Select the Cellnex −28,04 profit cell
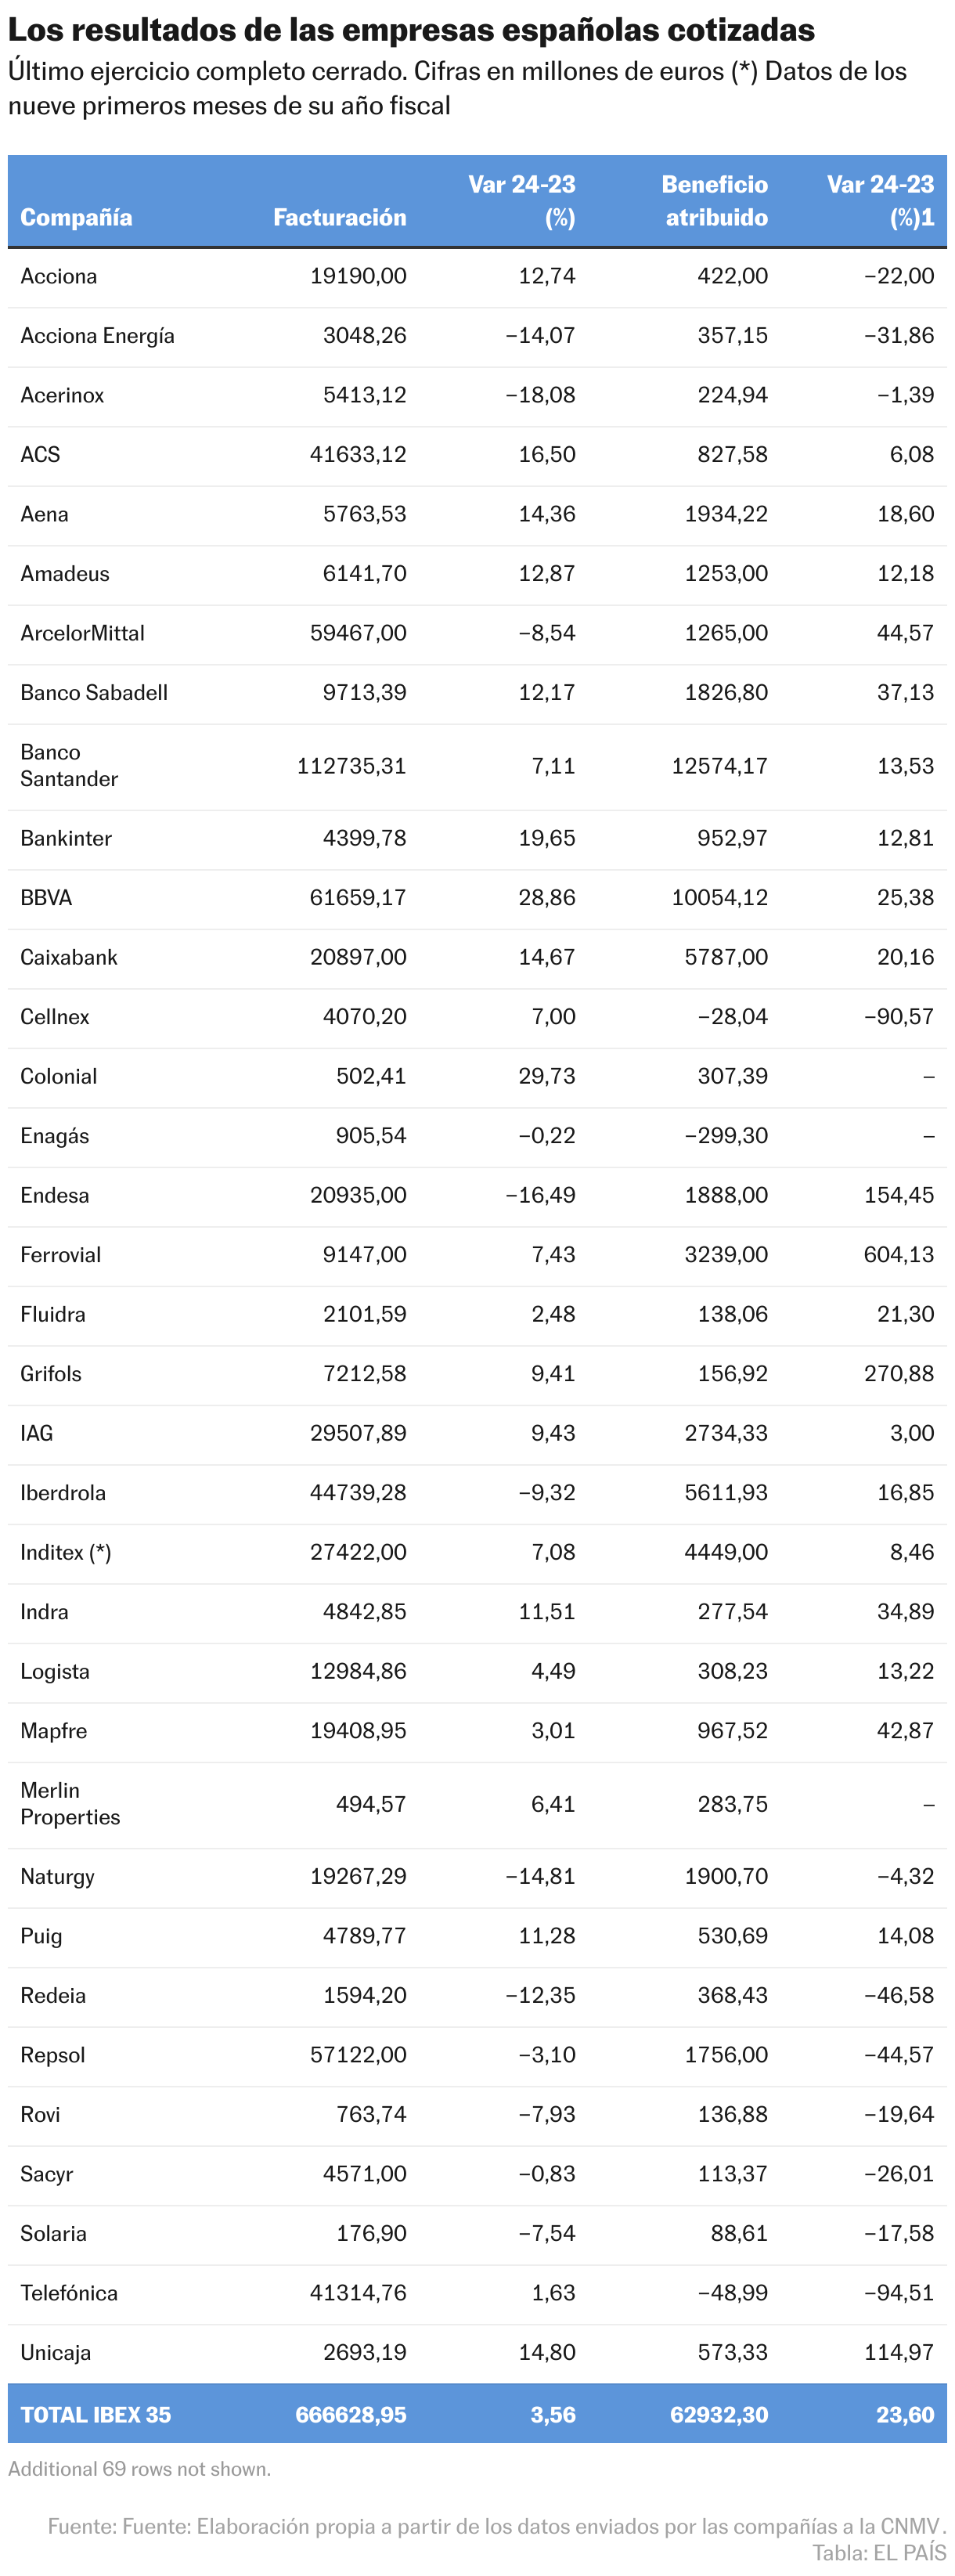The width and height of the screenshot is (955, 2576). 732,1016
